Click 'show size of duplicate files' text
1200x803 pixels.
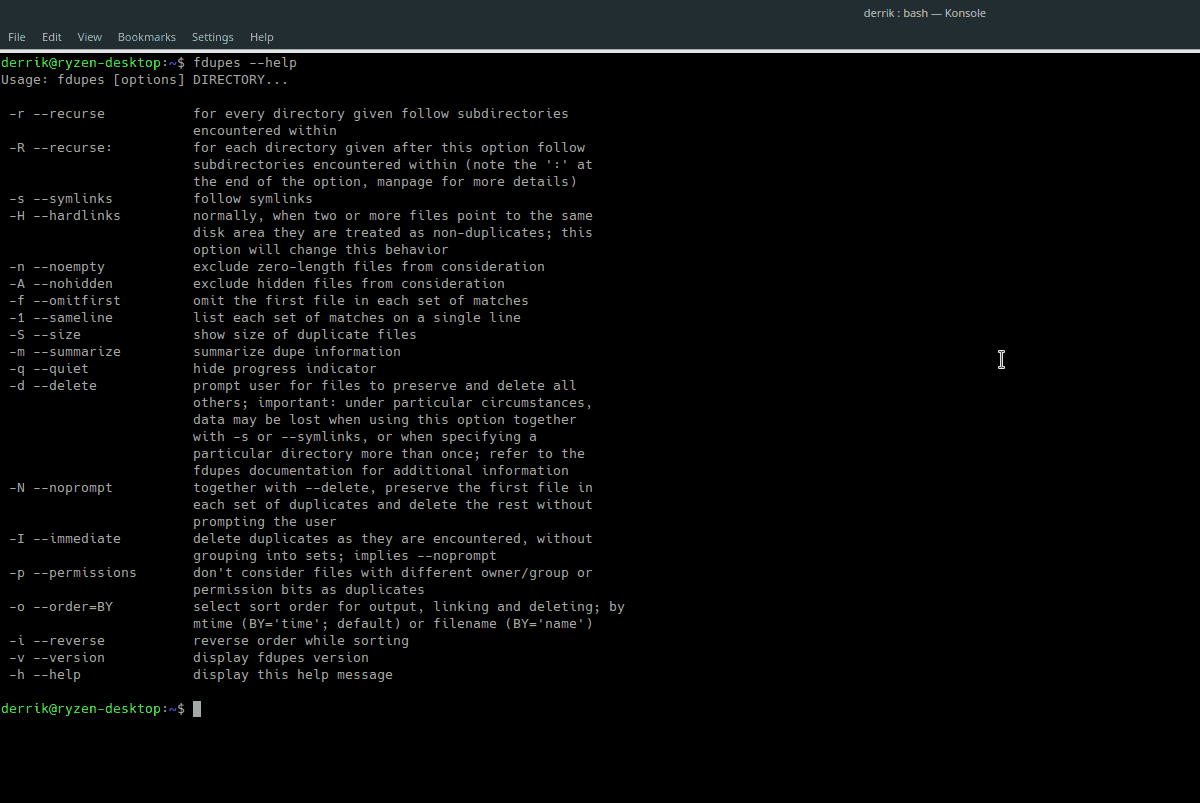[x=305, y=335]
